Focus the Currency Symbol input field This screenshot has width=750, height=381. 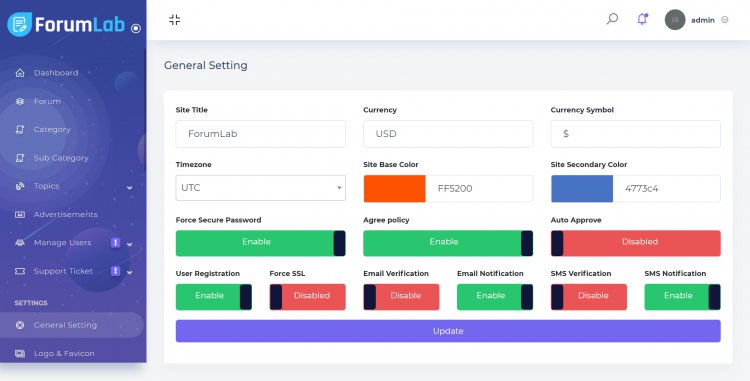635,134
